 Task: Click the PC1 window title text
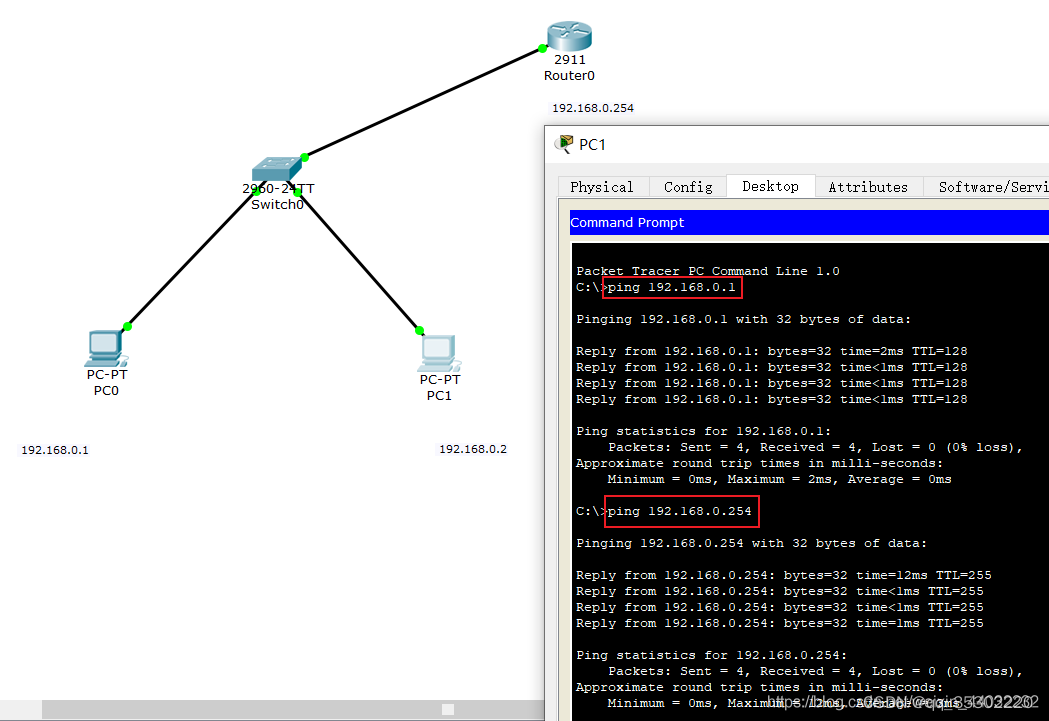(592, 144)
